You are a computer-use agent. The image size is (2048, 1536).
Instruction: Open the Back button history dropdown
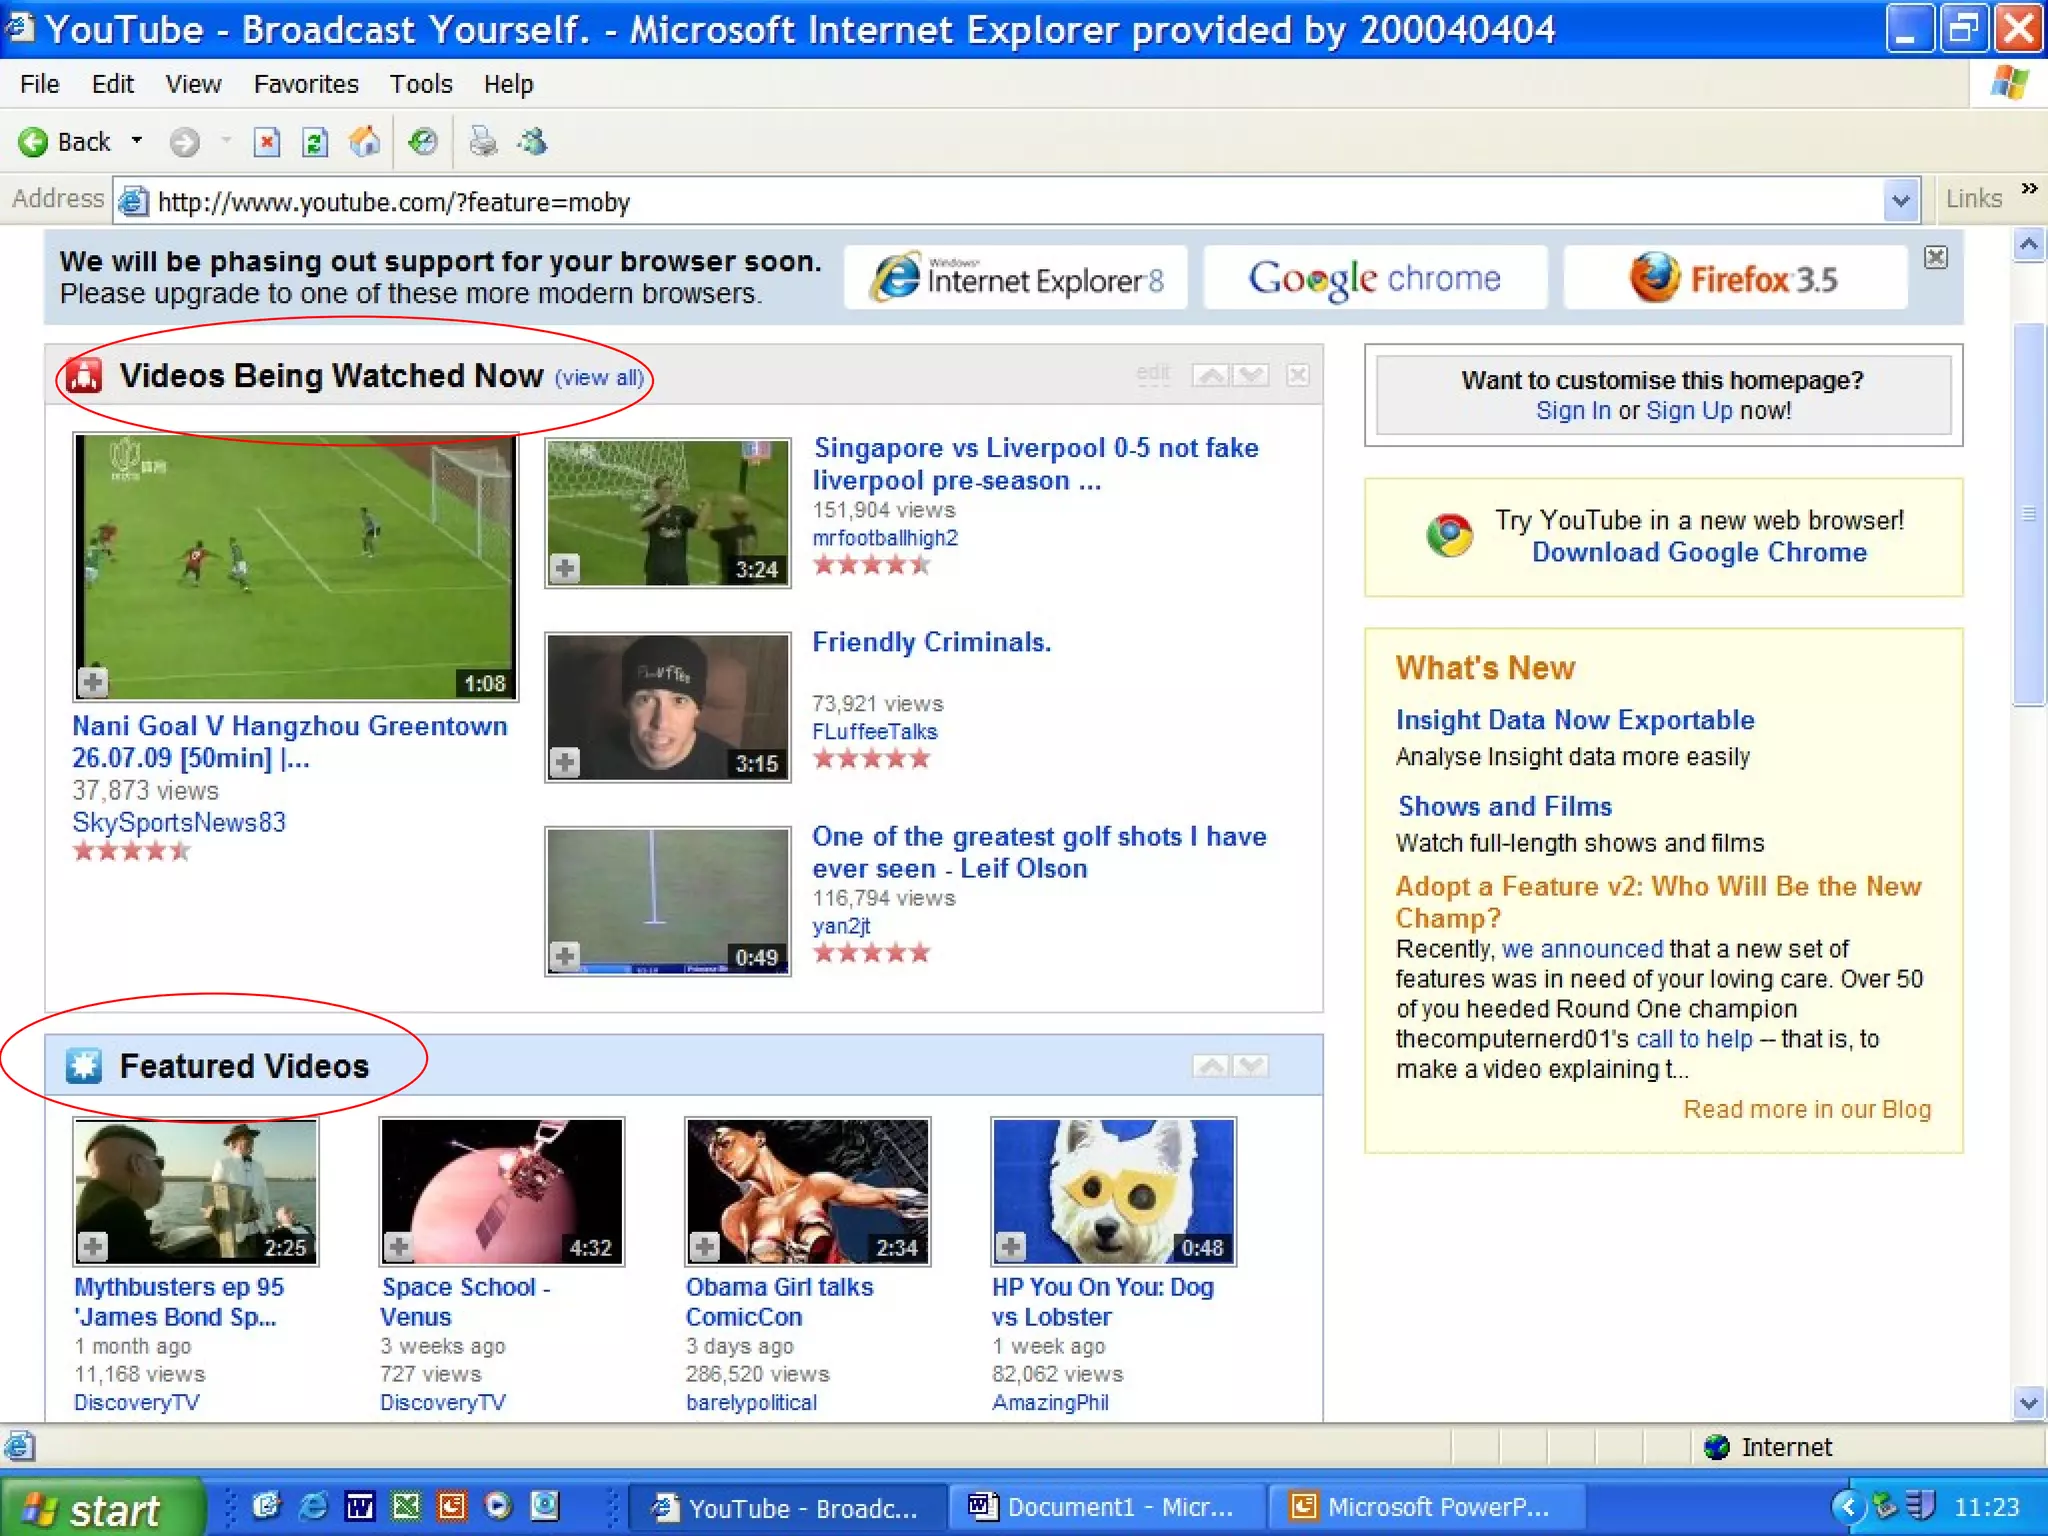137,142
